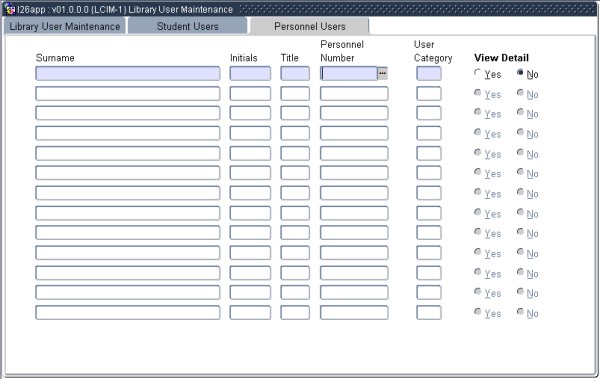Click the first row Initials field
This screenshot has width=600, height=379.
tap(250, 74)
